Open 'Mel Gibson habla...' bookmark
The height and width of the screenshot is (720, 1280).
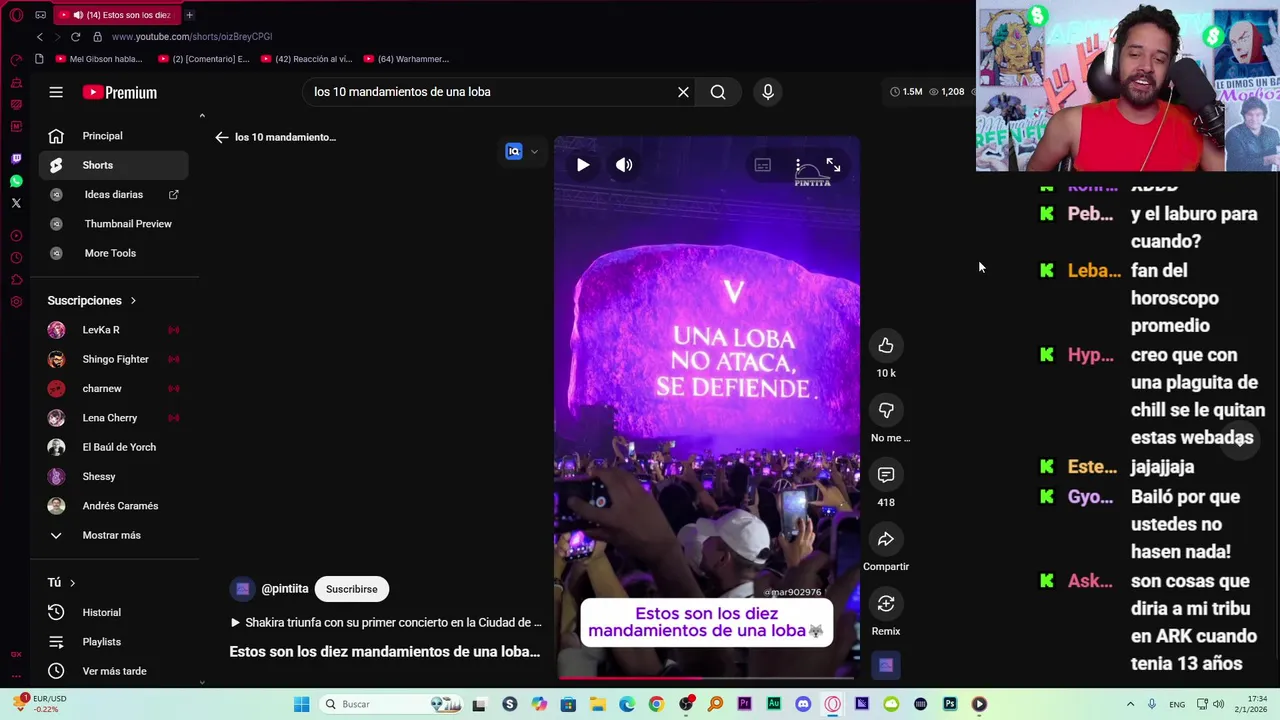(x=99, y=59)
